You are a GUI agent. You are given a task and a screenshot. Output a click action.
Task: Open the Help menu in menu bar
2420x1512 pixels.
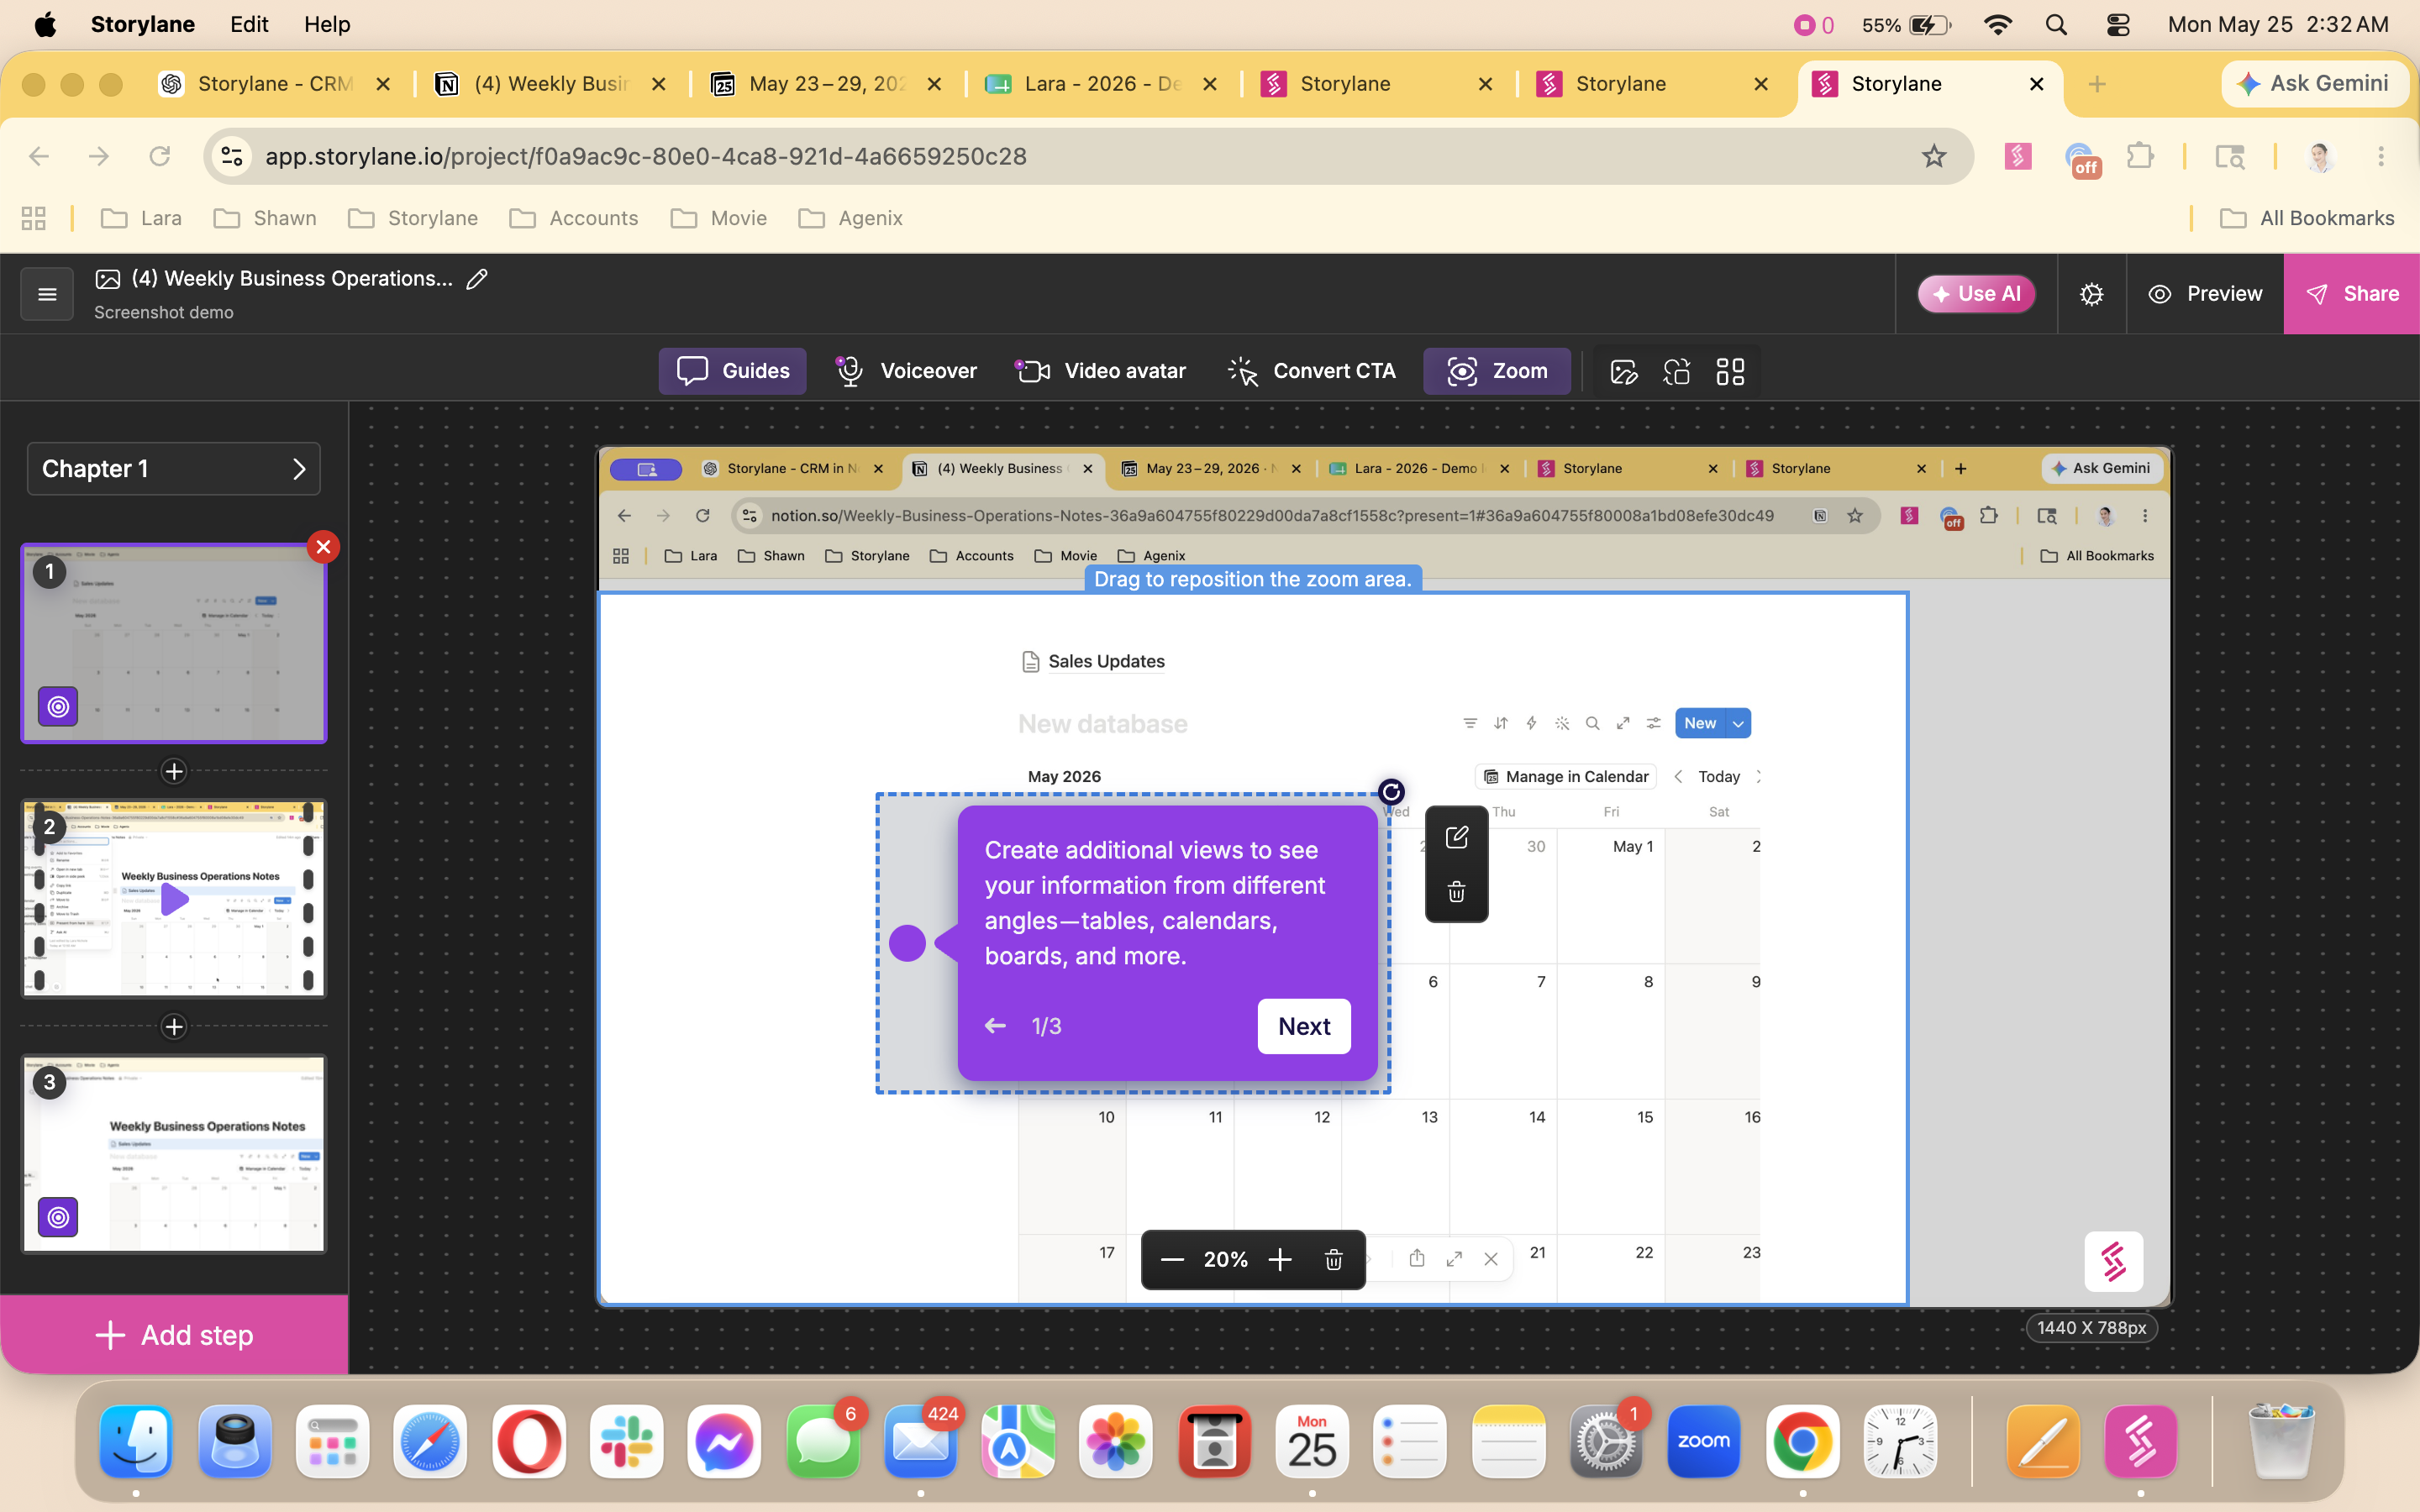[327, 24]
